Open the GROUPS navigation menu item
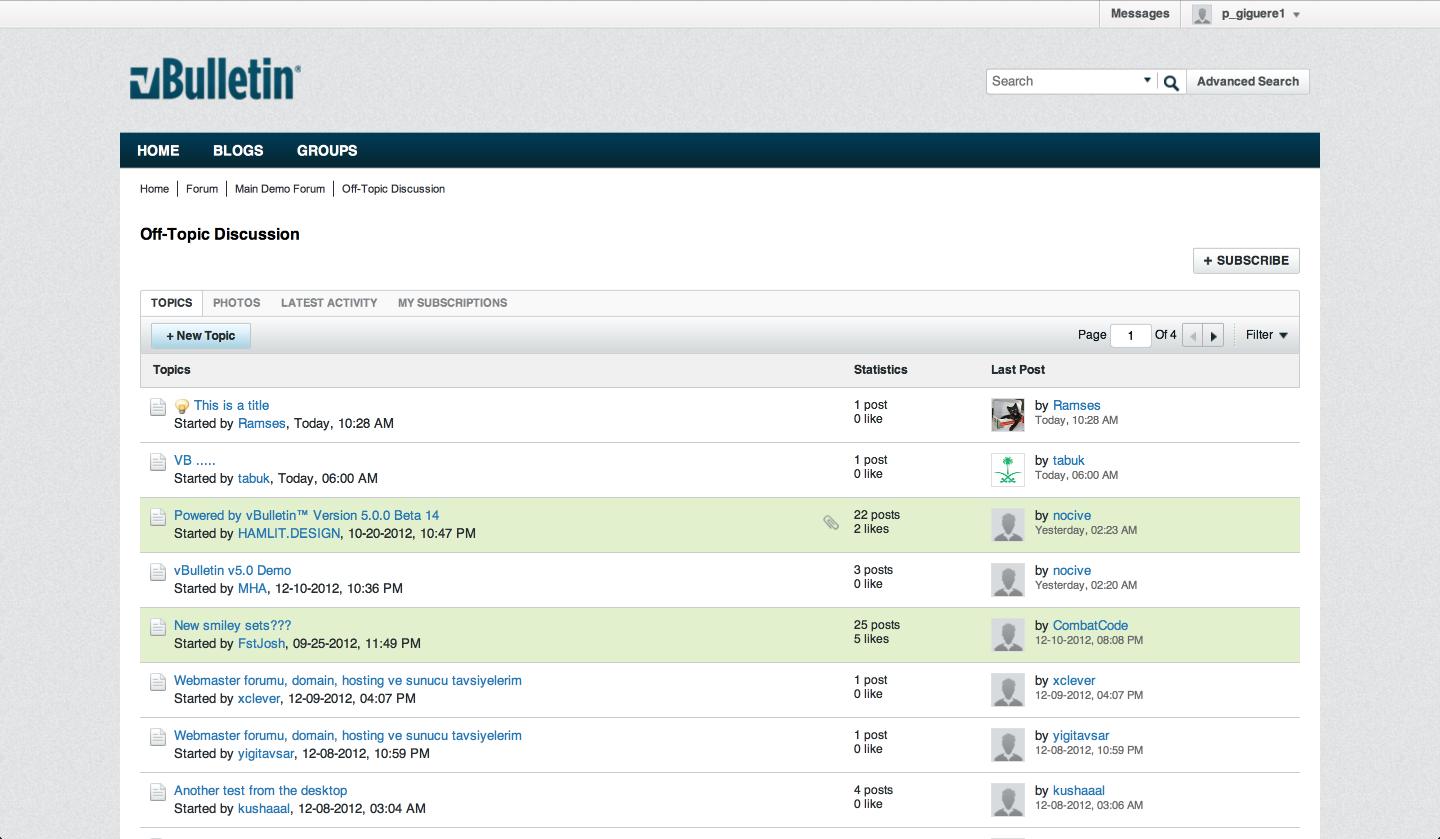This screenshot has width=1440, height=839. [327, 151]
